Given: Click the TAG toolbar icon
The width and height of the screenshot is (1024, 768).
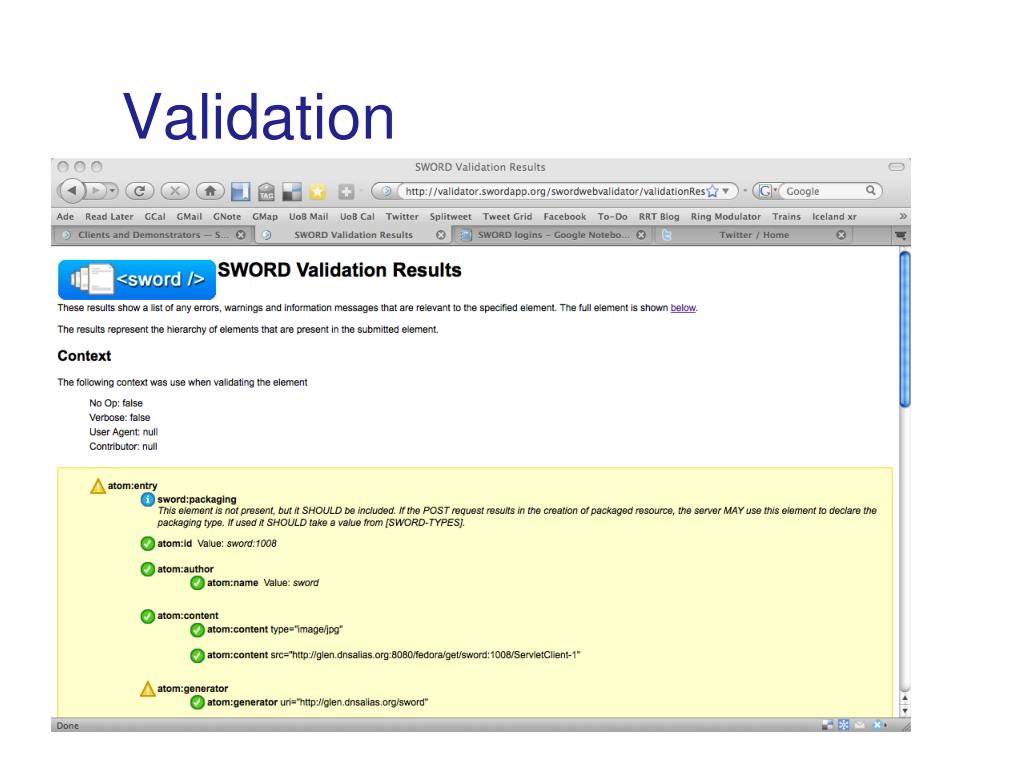Looking at the screenshot, I should tap(266, 191).
